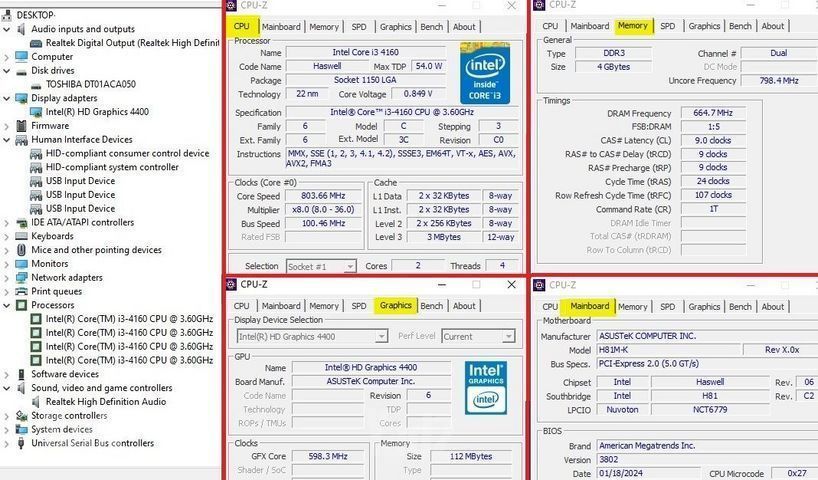This screenshot has width=818, height=480.
Task: Click the BIOS Version value 3802
Action: tap(707, 460)
